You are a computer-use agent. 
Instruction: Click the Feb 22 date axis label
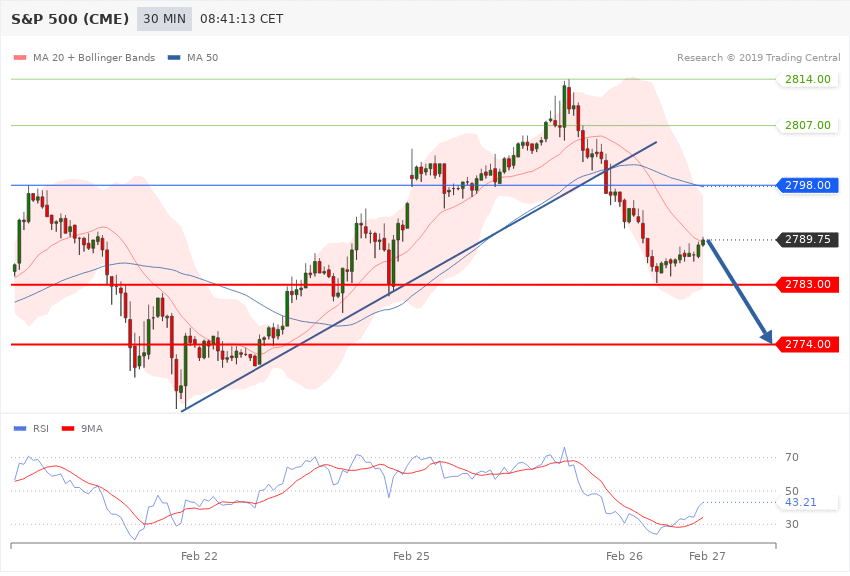199,556
